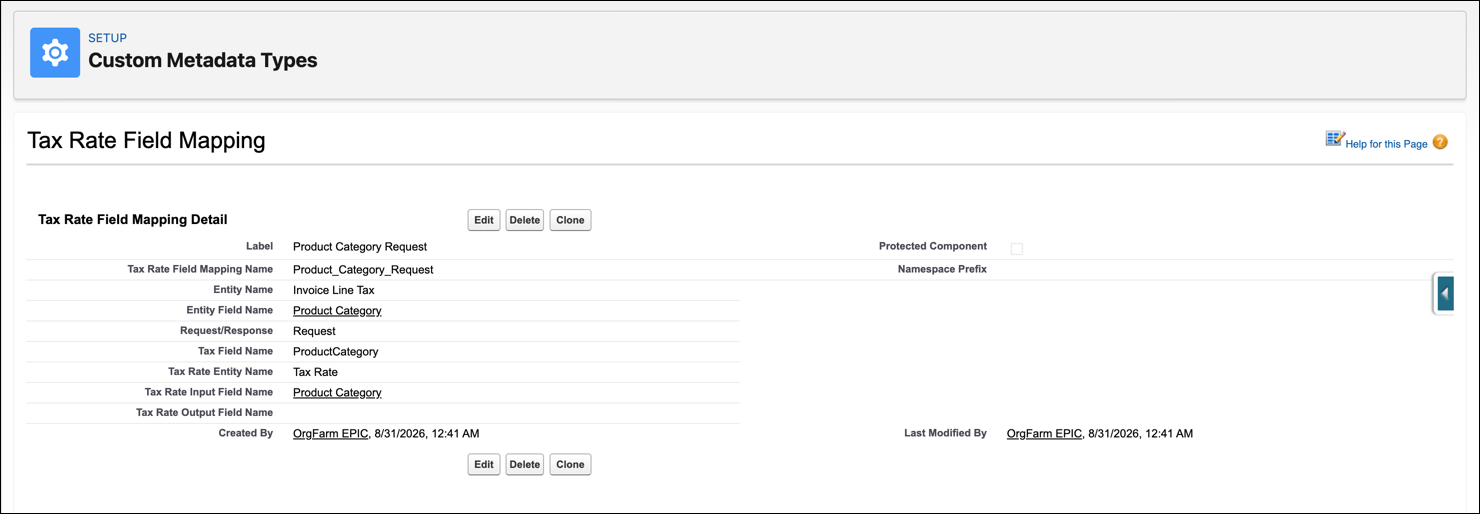
Task: Open the Tax Rate Input Field Product Category link
Action: pyautogui.click(x=337, y=393)
